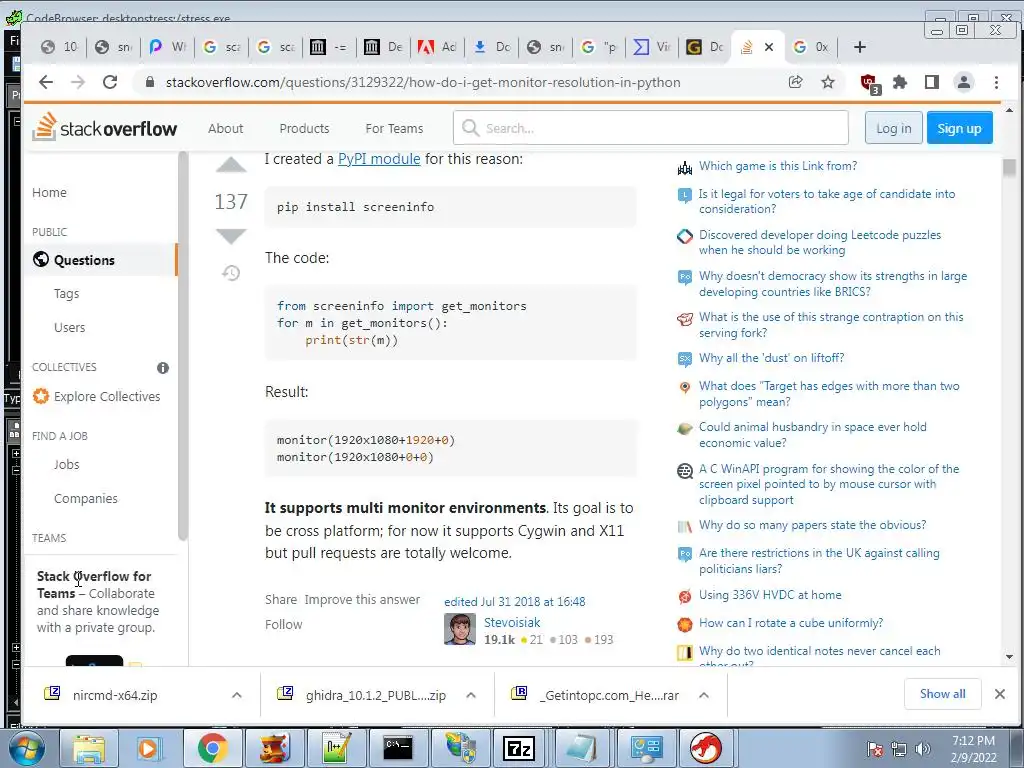Click Collectives info icon
Image resolution: width=1024 pixels, height=768 pixels.
point(163,368)
